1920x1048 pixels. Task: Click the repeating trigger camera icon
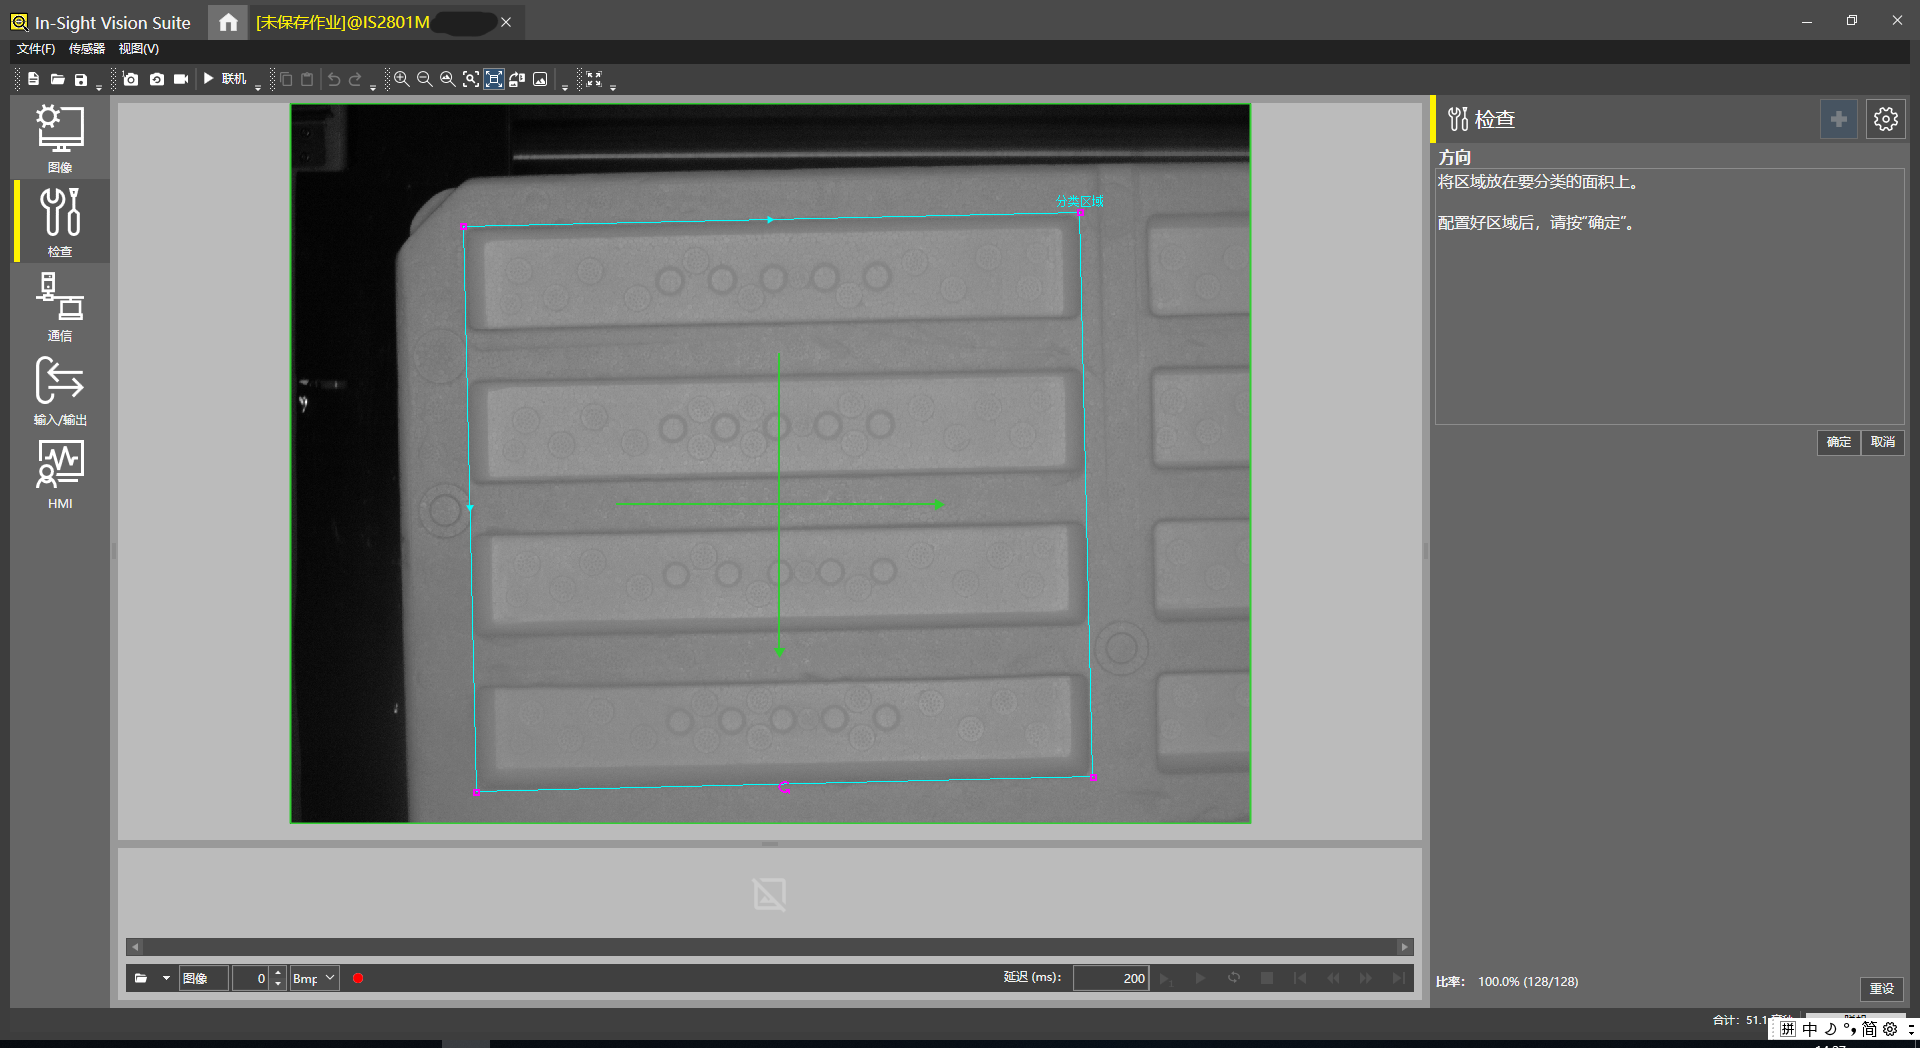157,79
